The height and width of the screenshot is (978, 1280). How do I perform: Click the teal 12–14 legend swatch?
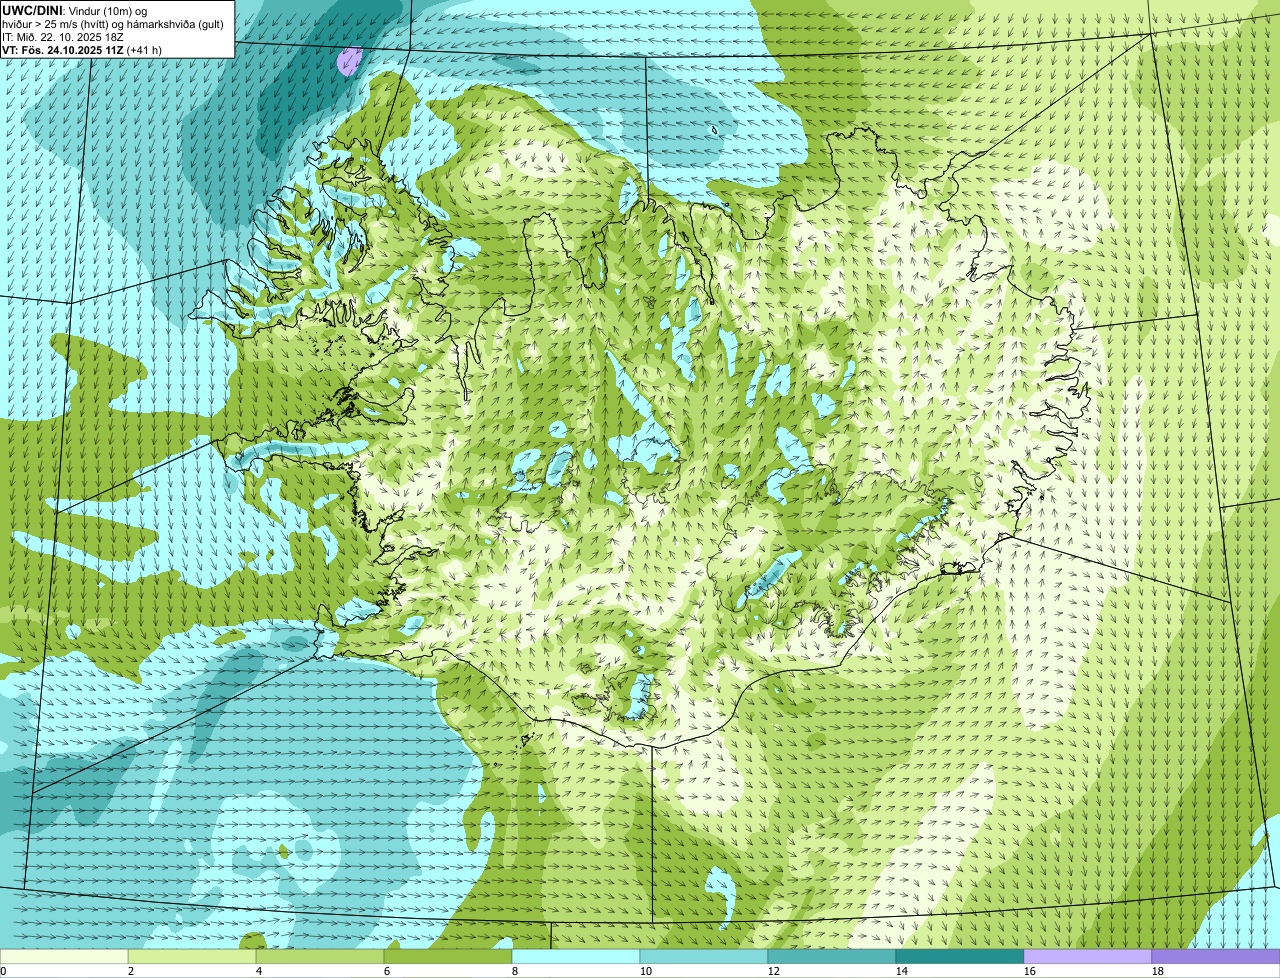832,957
